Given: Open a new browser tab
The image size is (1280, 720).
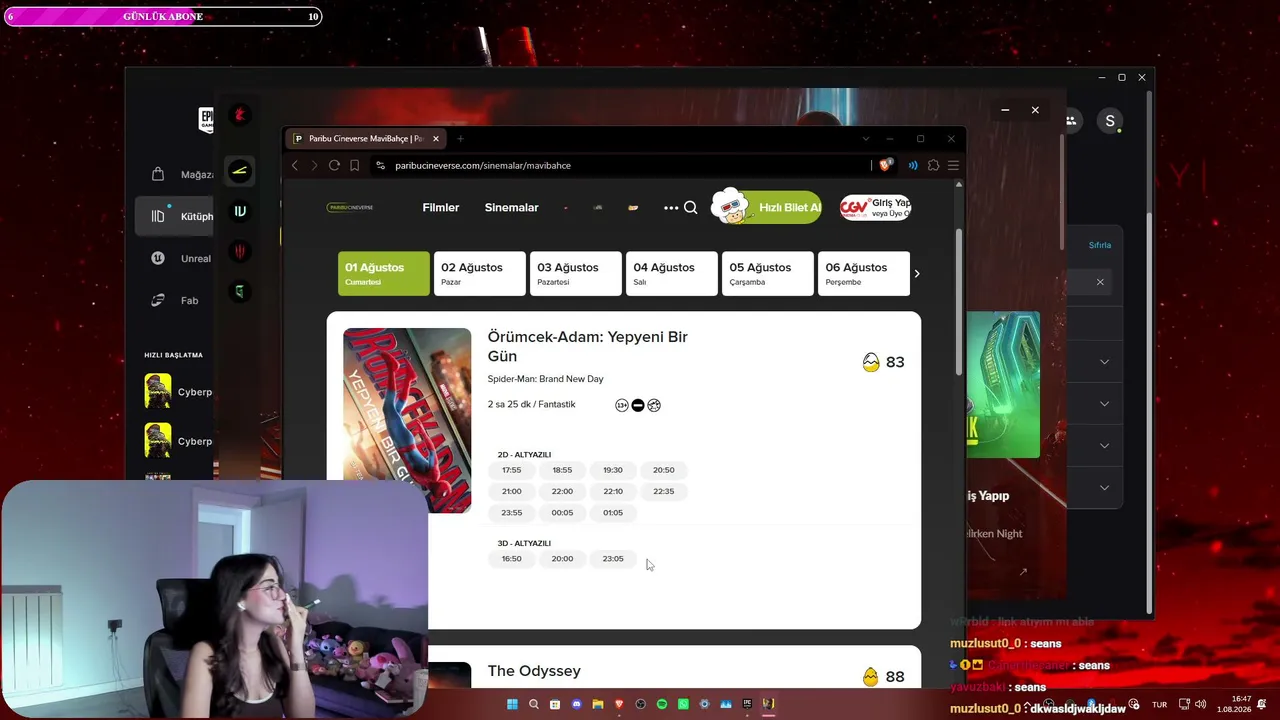Looking at the screenshot, I should pos(460,138).
